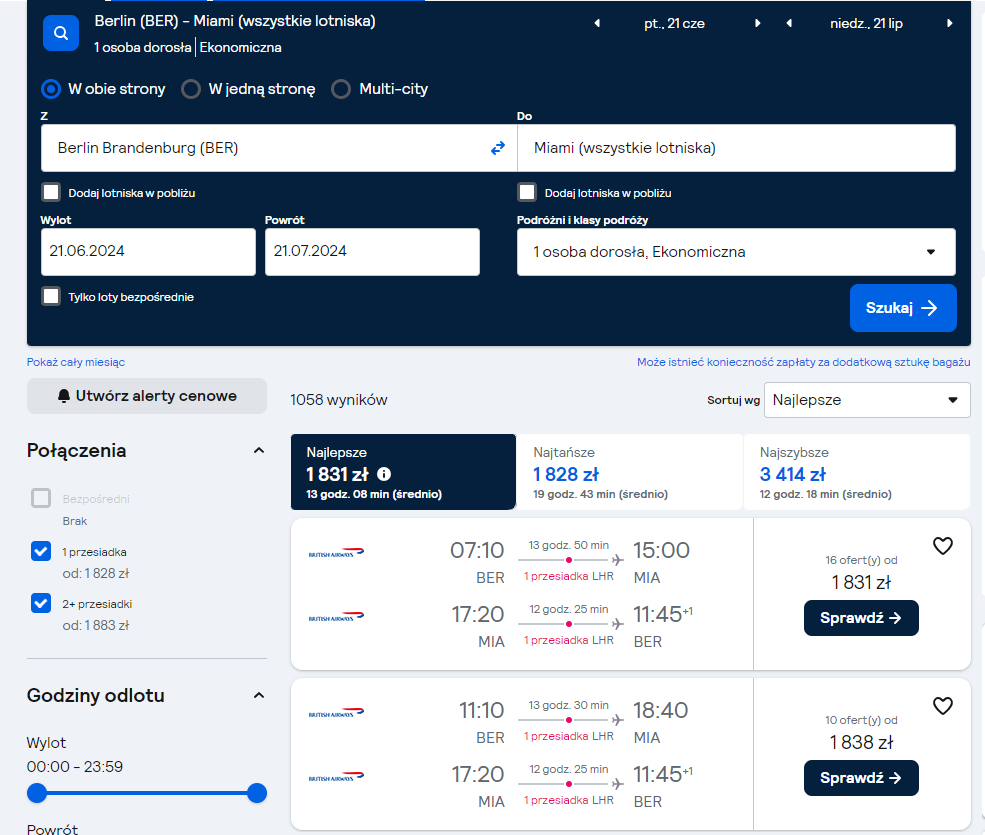
Task: Collapse the Połączenia filter section
Action: [259, 450]
